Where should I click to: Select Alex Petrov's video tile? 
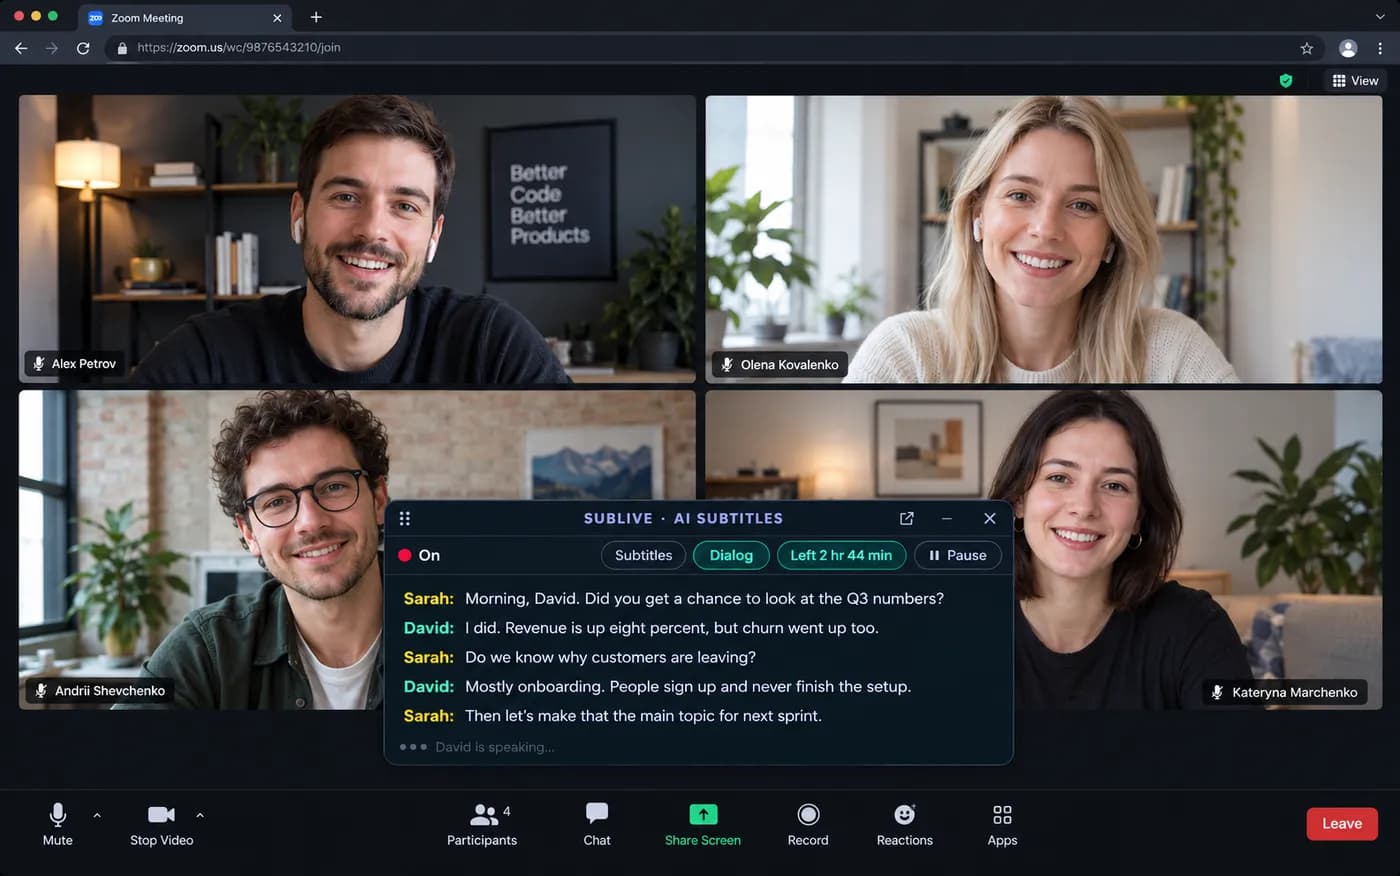pos(357,239)
